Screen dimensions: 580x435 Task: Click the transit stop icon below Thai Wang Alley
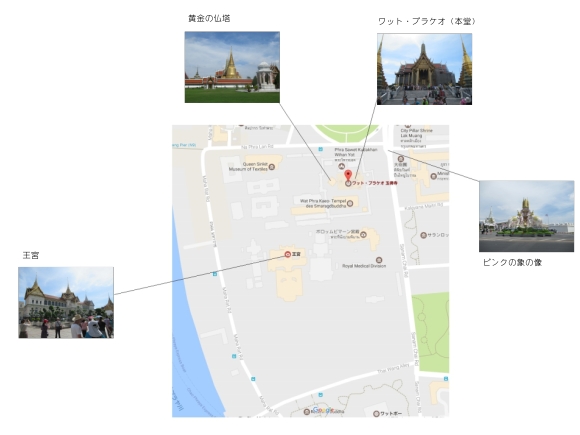pyautogui.click(x=320, y=395)
